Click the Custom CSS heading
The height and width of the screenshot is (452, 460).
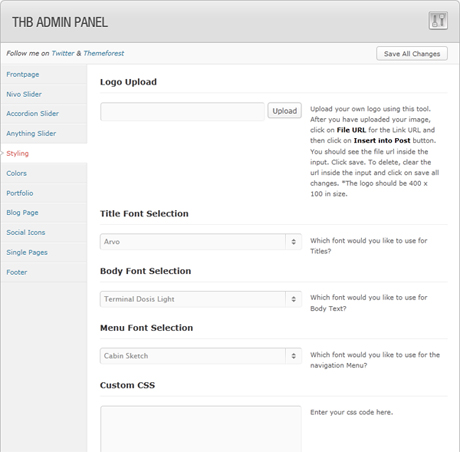point(127,385)
